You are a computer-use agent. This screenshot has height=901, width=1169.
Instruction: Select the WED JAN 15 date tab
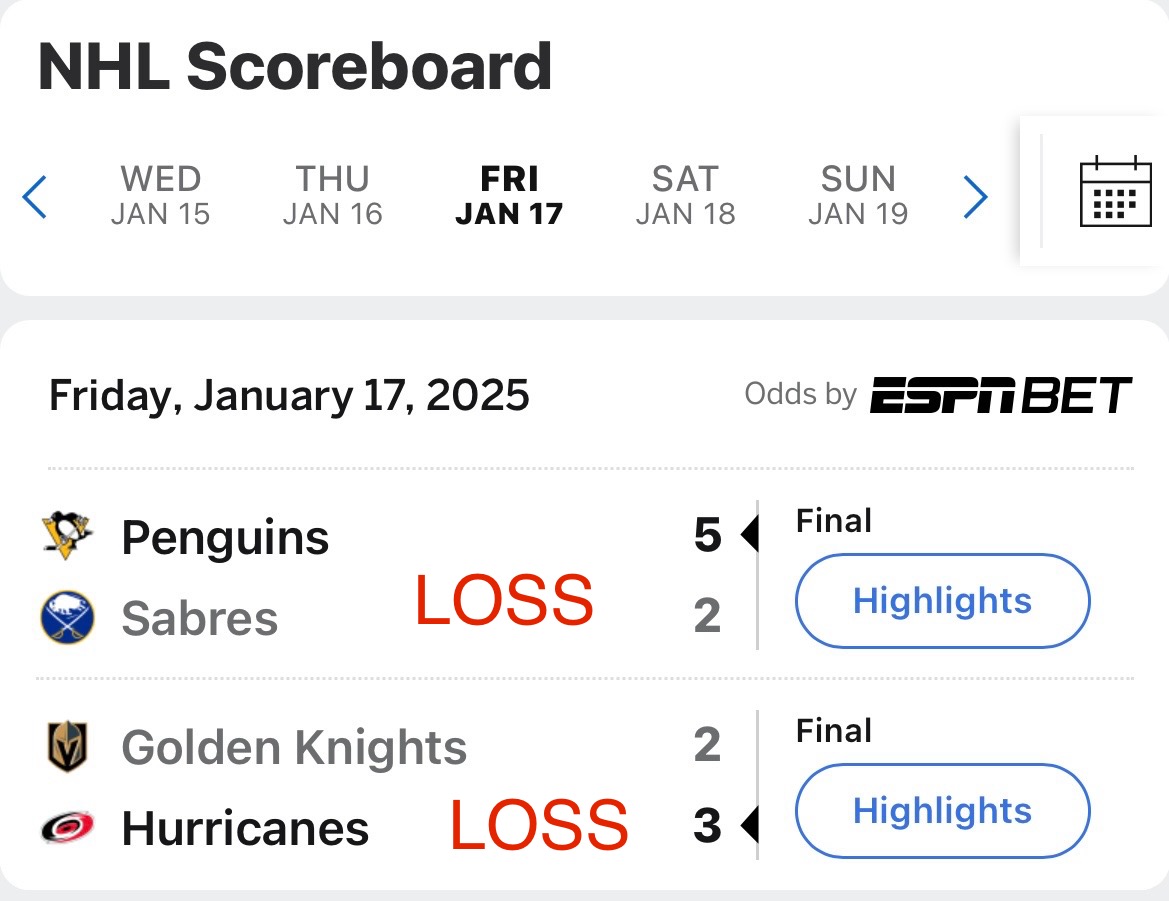tap(160, 195)
